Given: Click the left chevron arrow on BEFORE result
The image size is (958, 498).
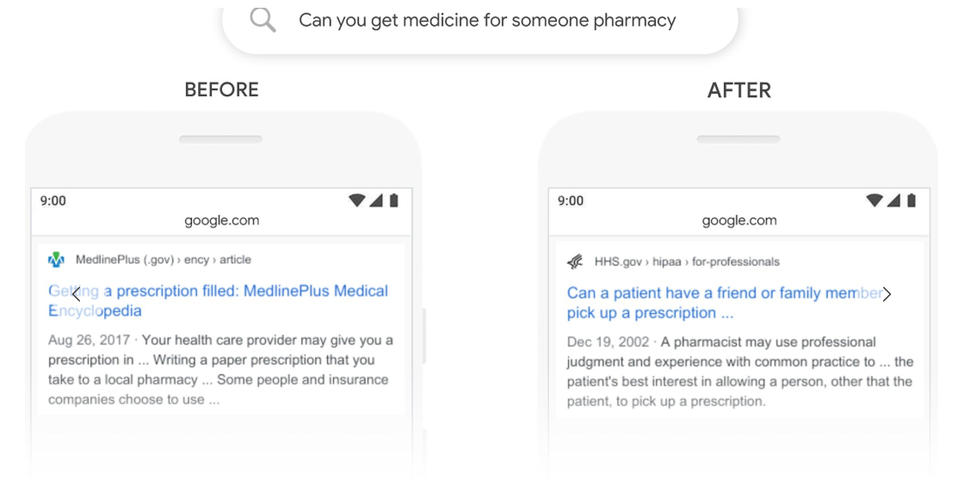Looking at the screenshot, I should tap(76, 294).
